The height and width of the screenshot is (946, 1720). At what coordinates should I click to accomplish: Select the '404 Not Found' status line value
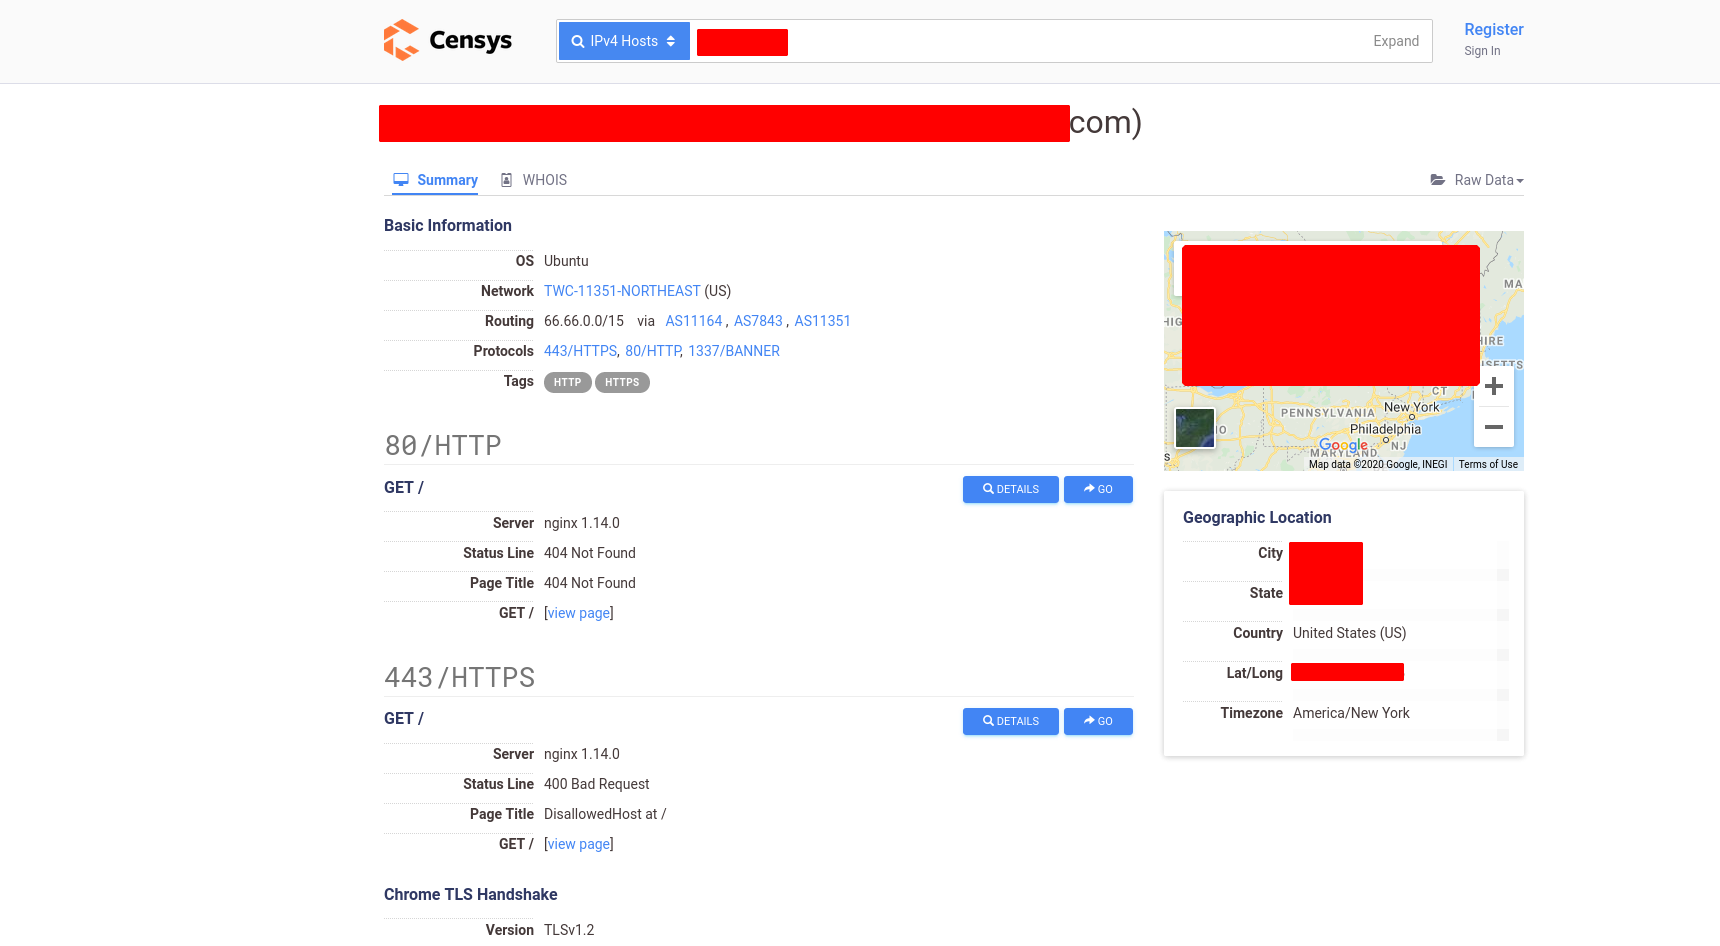coord(590,553)
